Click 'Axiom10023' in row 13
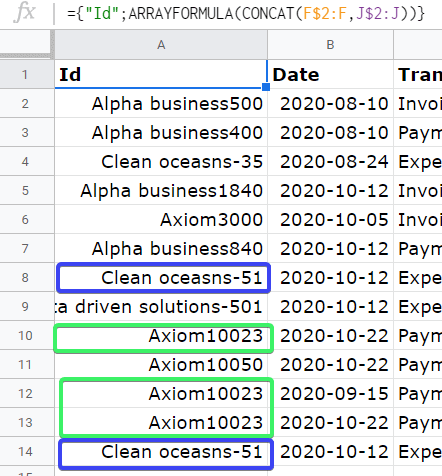Image resolution: width=442 pixels, height=476 pixels. 161,423
